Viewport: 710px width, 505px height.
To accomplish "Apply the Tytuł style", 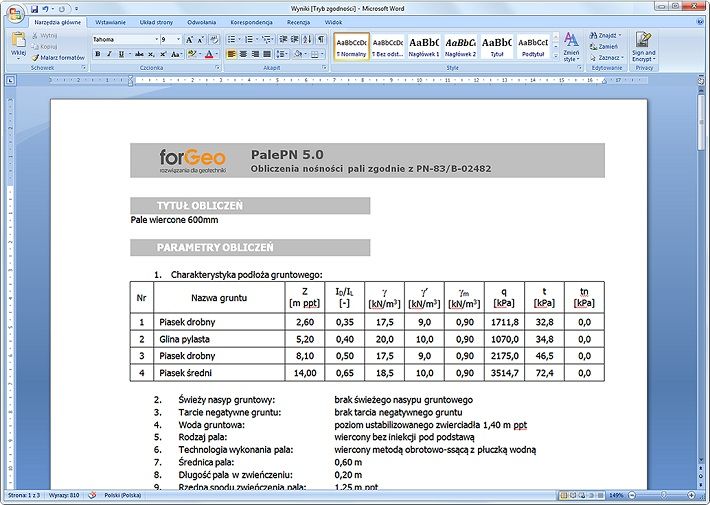I will pos(497,46).
